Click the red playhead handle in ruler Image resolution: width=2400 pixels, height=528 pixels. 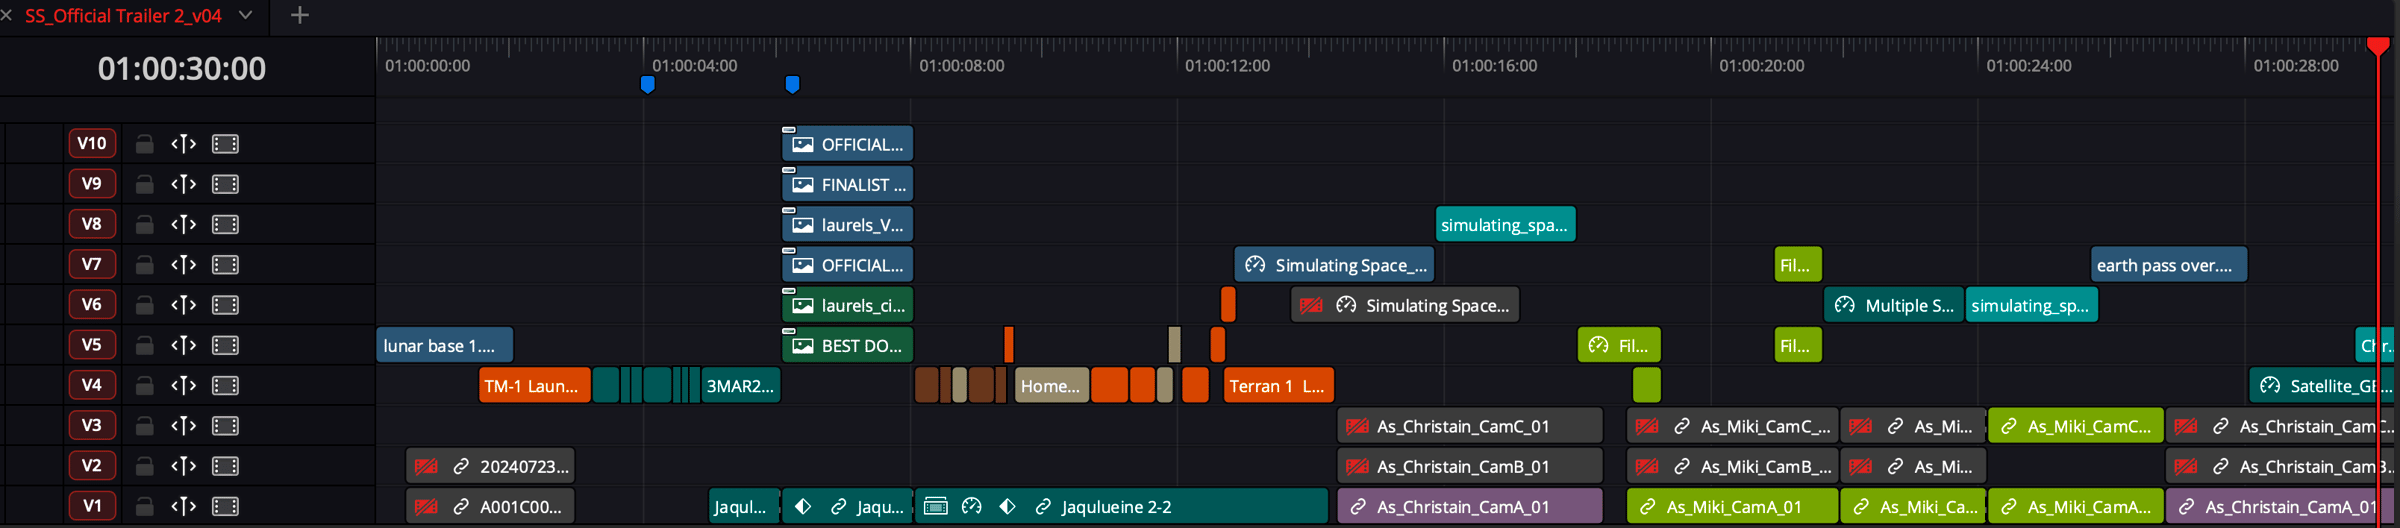tap(2378, 46)
